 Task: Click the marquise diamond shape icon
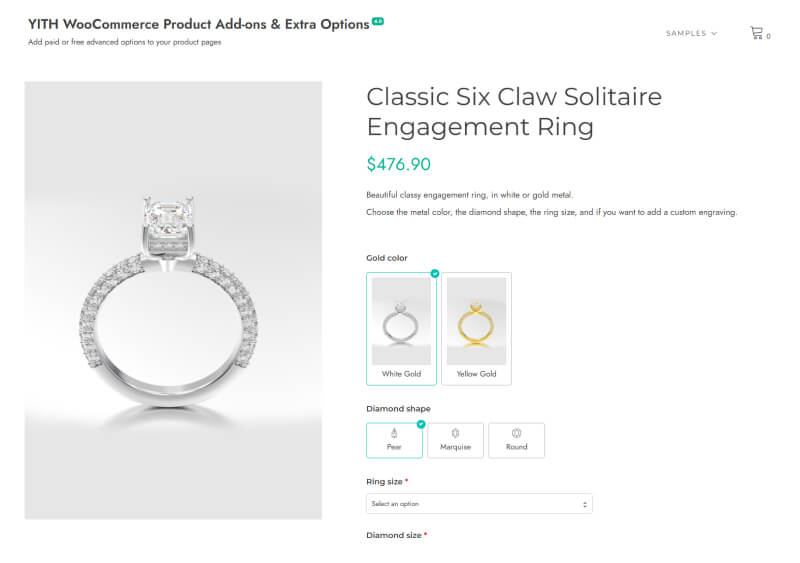click(x=455, y=433)
